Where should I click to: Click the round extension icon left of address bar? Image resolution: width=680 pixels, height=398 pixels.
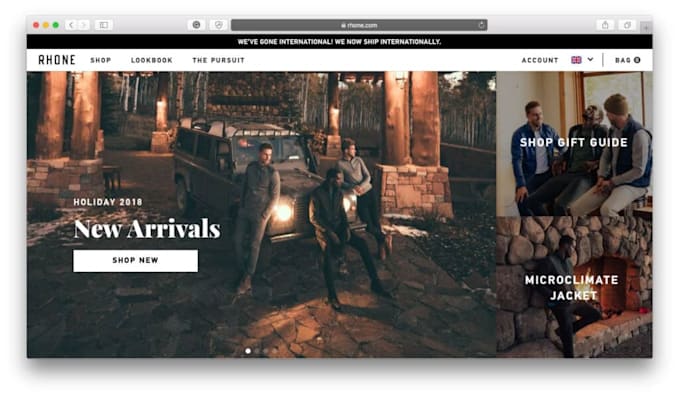click(x=196, y=25)
